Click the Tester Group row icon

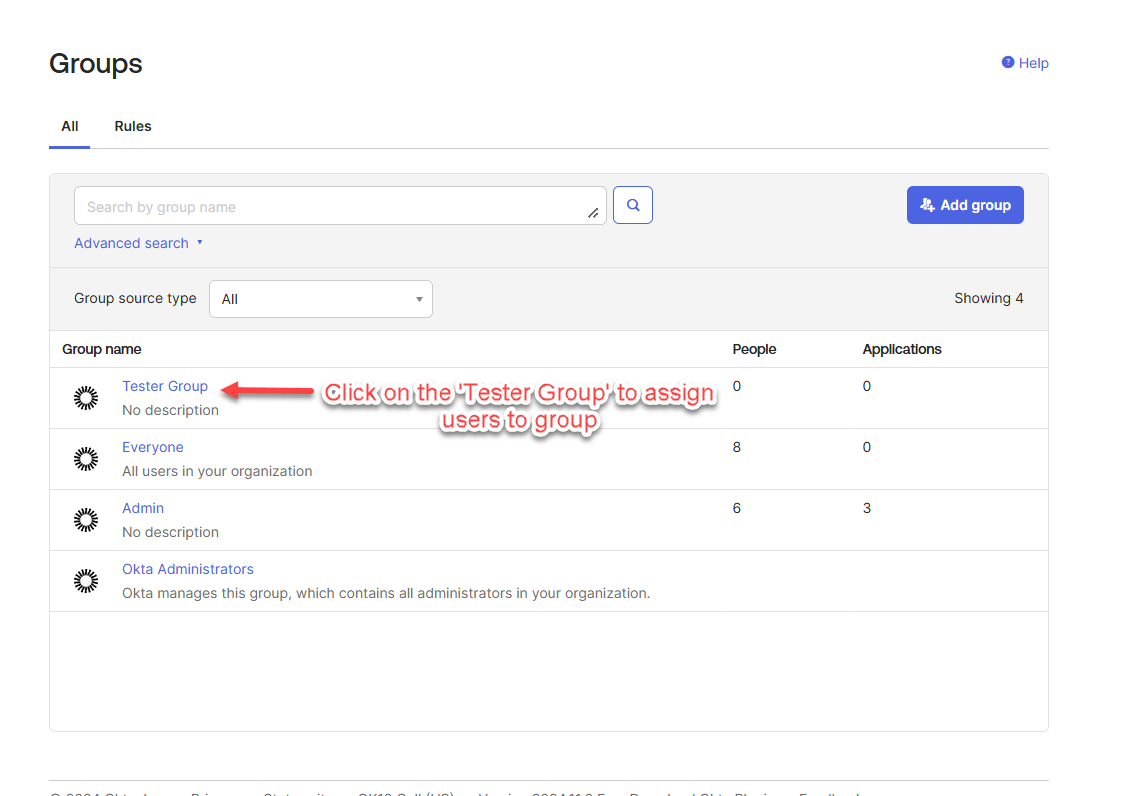87,398
